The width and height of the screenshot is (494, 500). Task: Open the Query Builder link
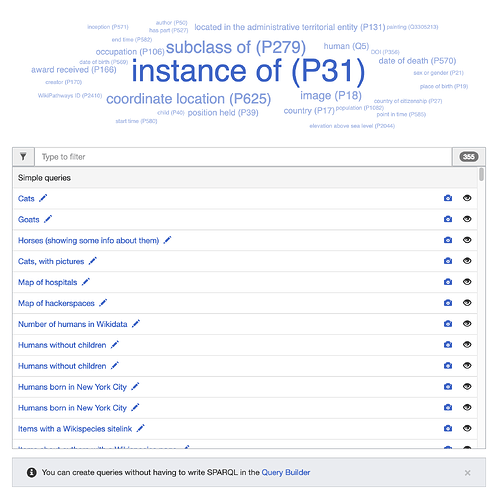286,472
